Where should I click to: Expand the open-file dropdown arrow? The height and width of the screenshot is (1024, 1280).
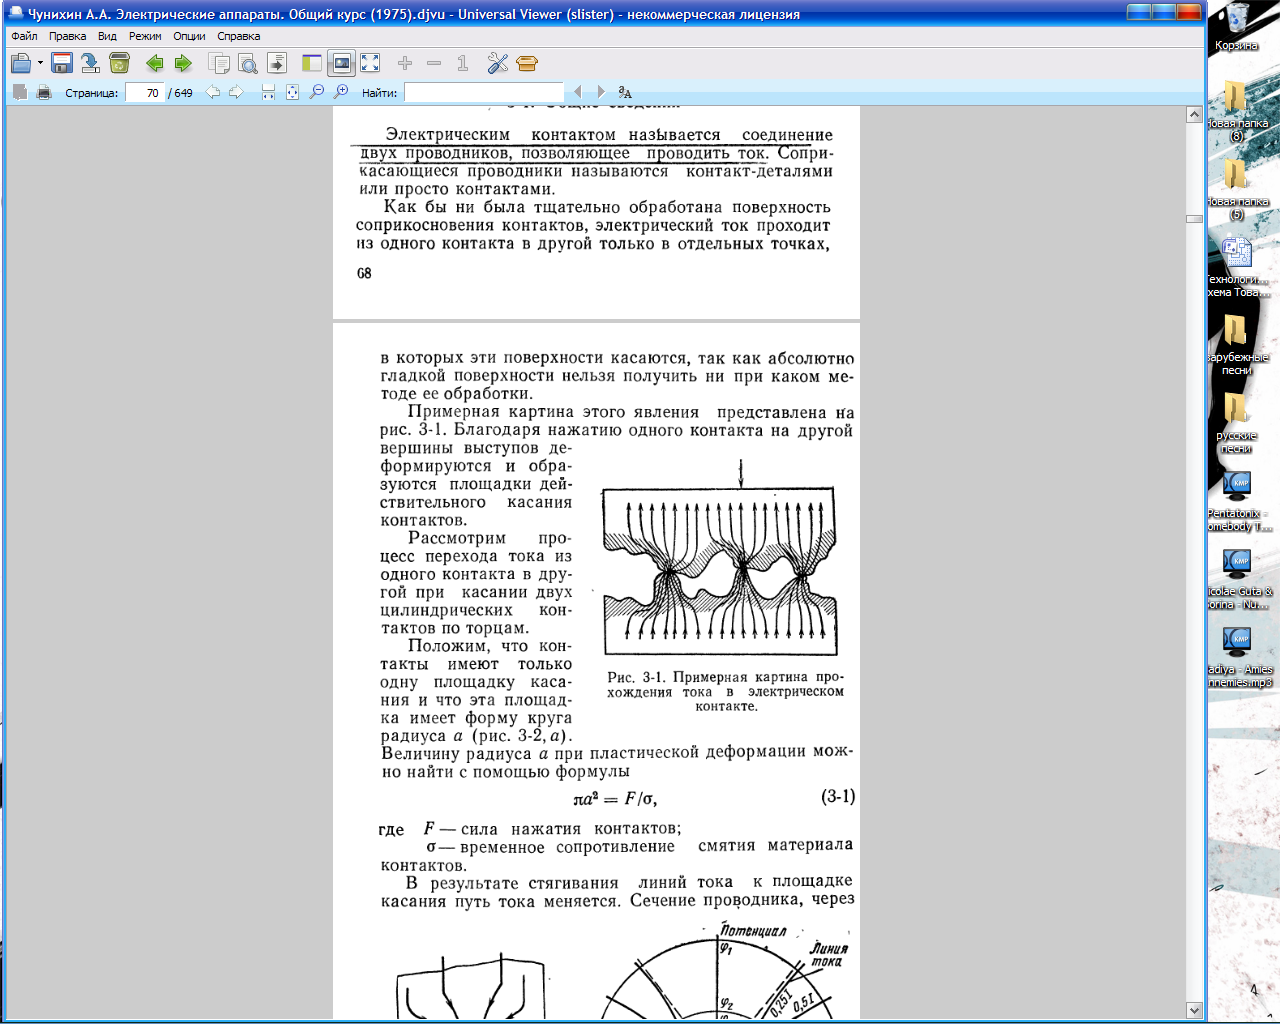[x=40, y=63]
